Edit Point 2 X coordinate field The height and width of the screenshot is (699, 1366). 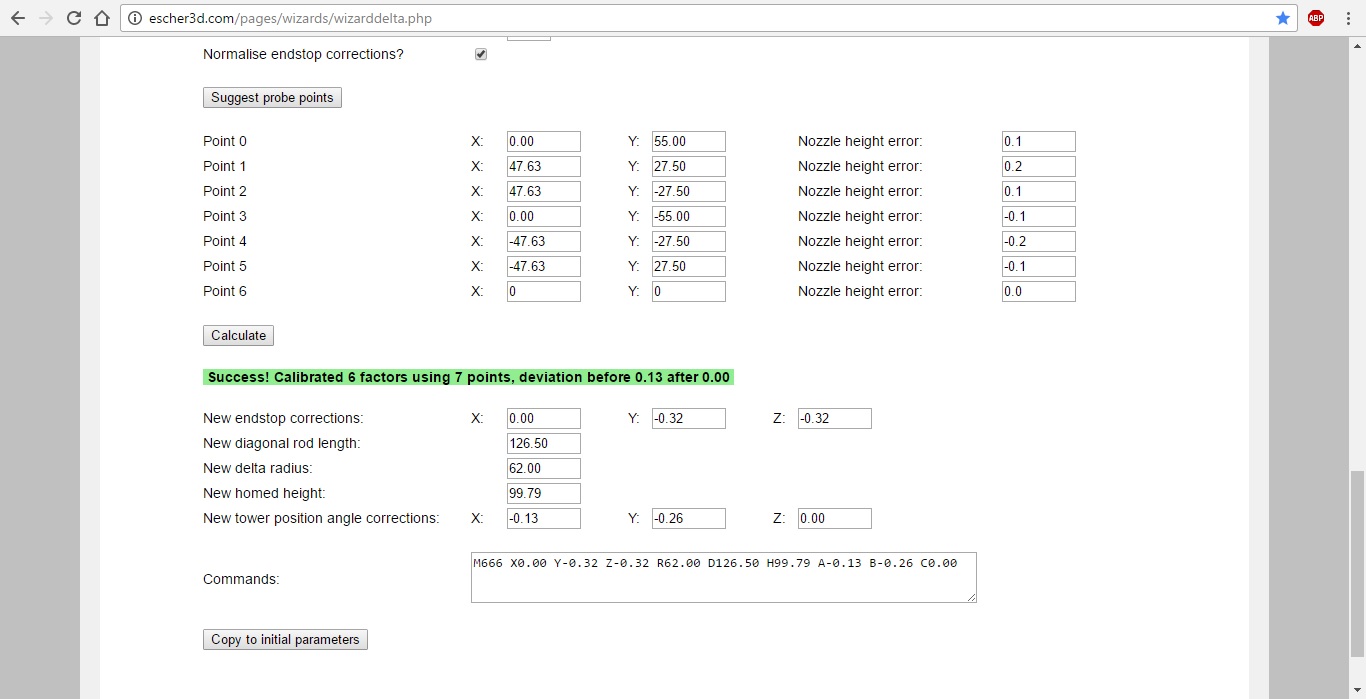click(x=544, y=192)
